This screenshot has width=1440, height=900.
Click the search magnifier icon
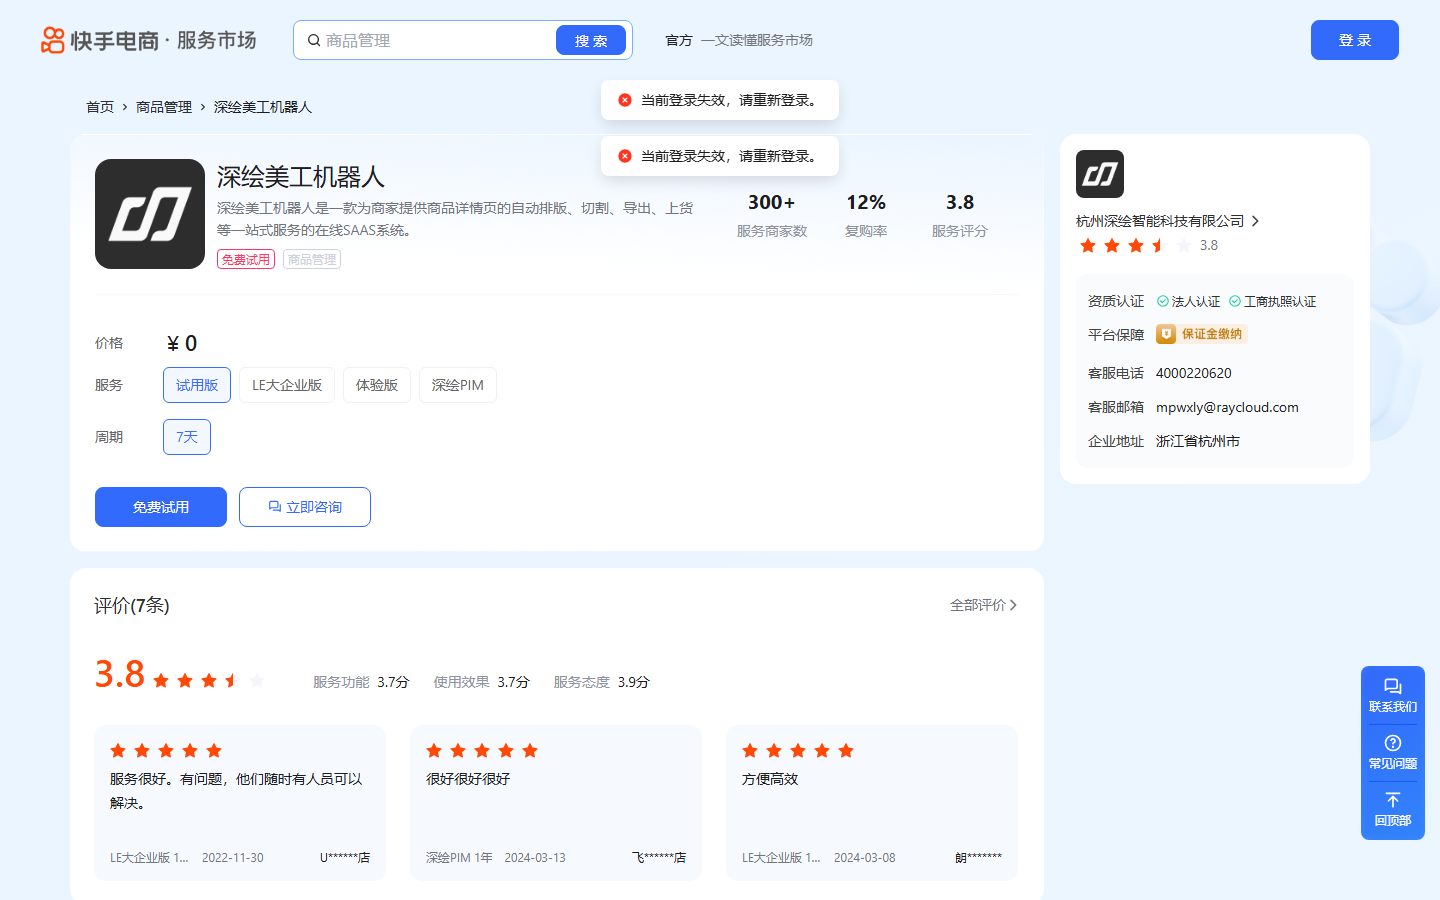[314, 40]
